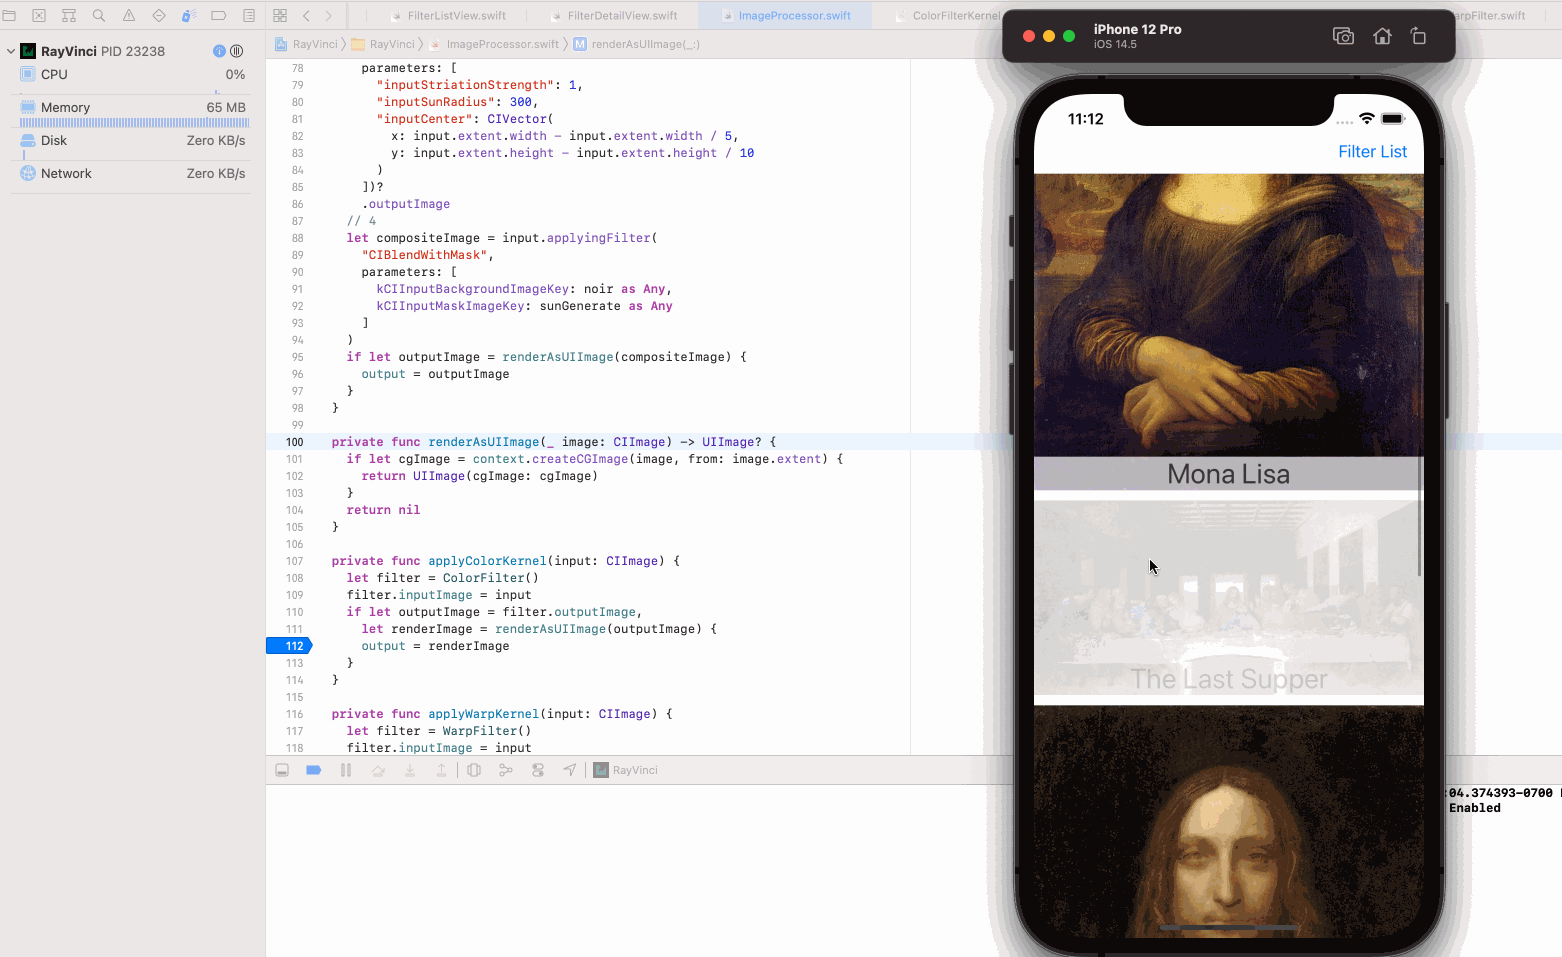Tap the Mona Lisa painting image

coord(1228,315)
